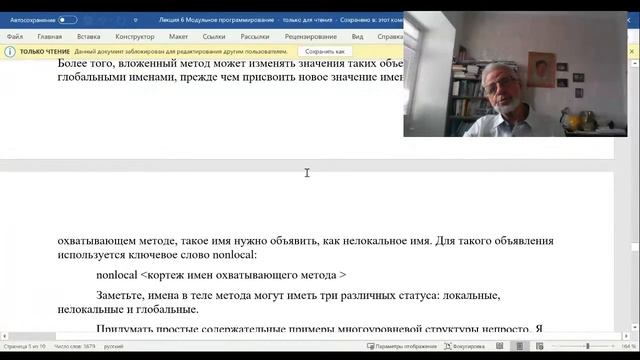Click the vertical scrollbar down arrow
The height and width of the screenshot is (360, 640).
[x=635, y=327]
